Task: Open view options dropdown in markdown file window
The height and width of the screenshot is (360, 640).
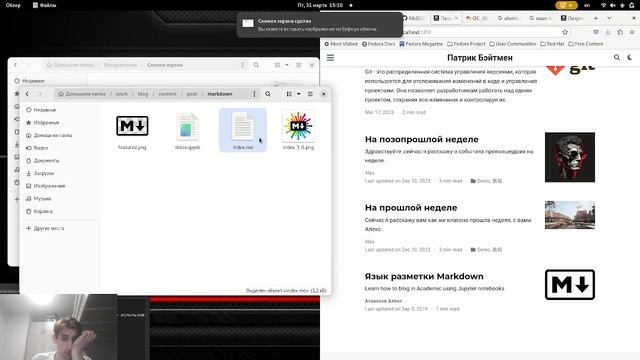Action: pyautogui.click(x=299, y=94)
